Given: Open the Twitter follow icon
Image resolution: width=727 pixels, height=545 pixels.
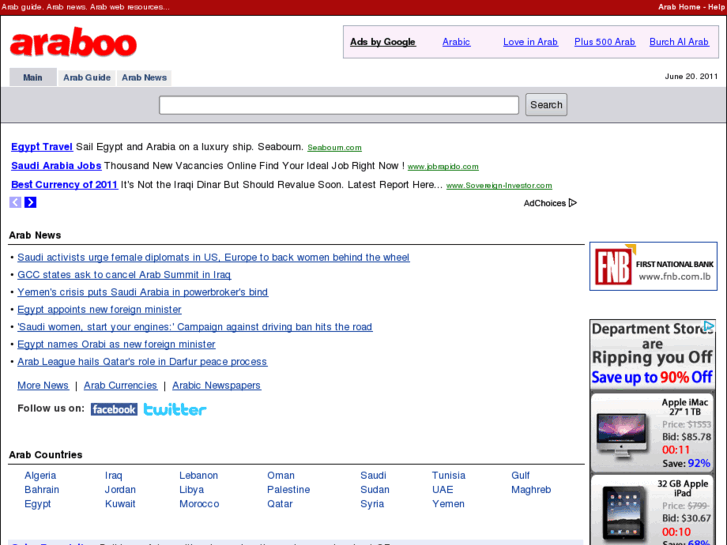Looking at the screenshot, I should pos(175,410).
